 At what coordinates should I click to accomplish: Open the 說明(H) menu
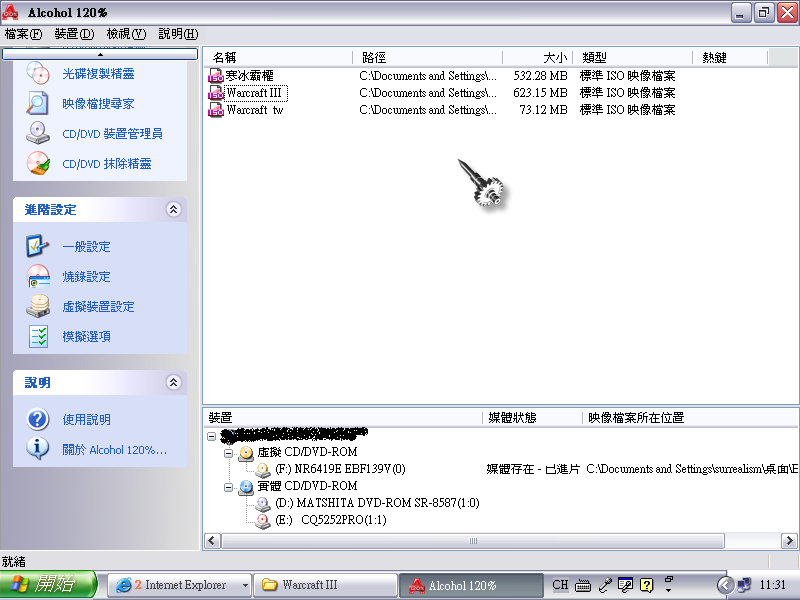(178, 34)
